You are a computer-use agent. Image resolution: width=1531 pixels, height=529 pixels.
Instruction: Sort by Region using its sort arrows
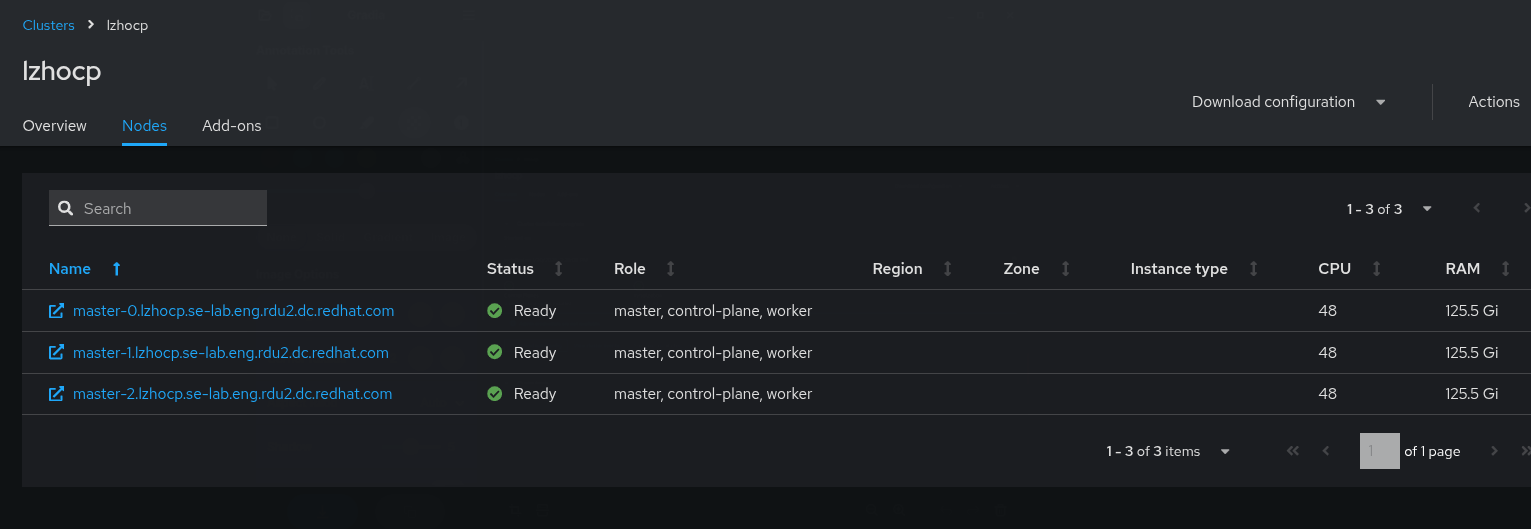[x=948, y=269]
